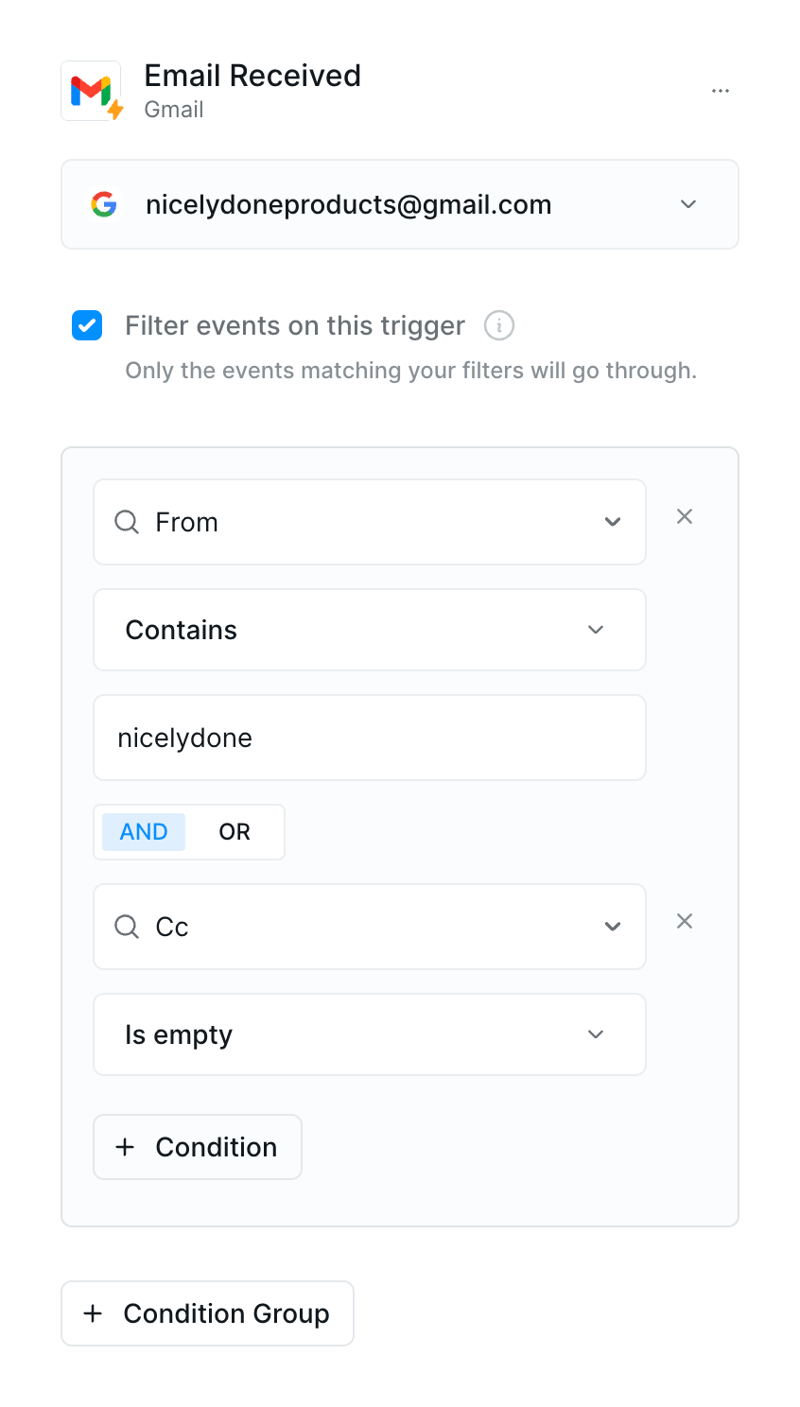Click the search icon in the Cc field
Image resolution: width=800 pixels, height=1407 pixels.
point(126,926)
